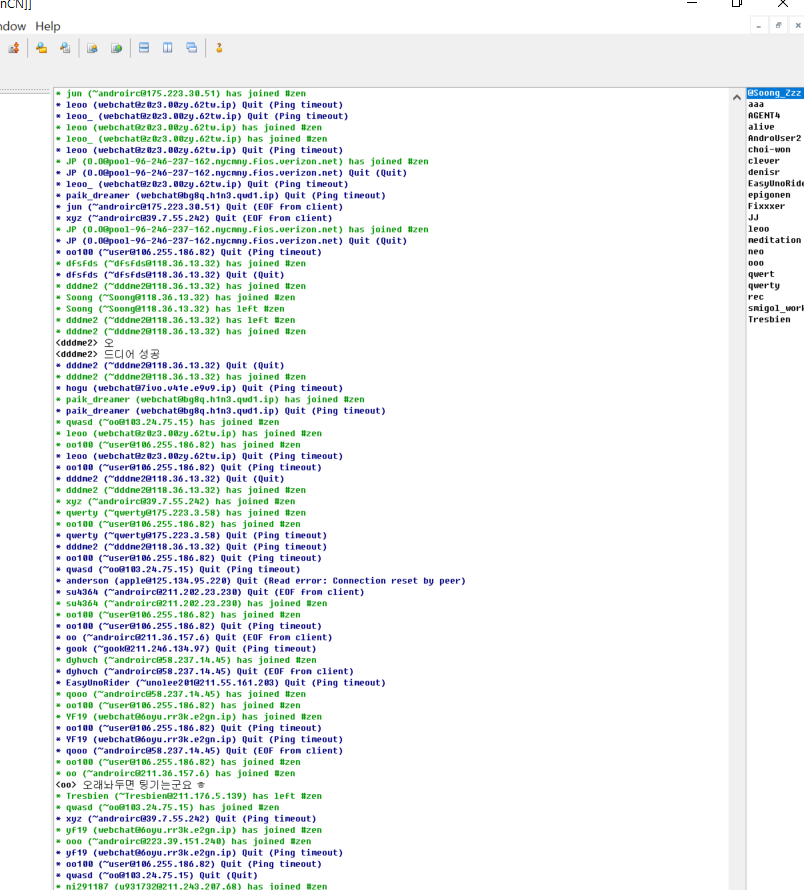This screenshot has width=804, height=890.
Task: Open the notify list icon
Action: tap(92, 48)
